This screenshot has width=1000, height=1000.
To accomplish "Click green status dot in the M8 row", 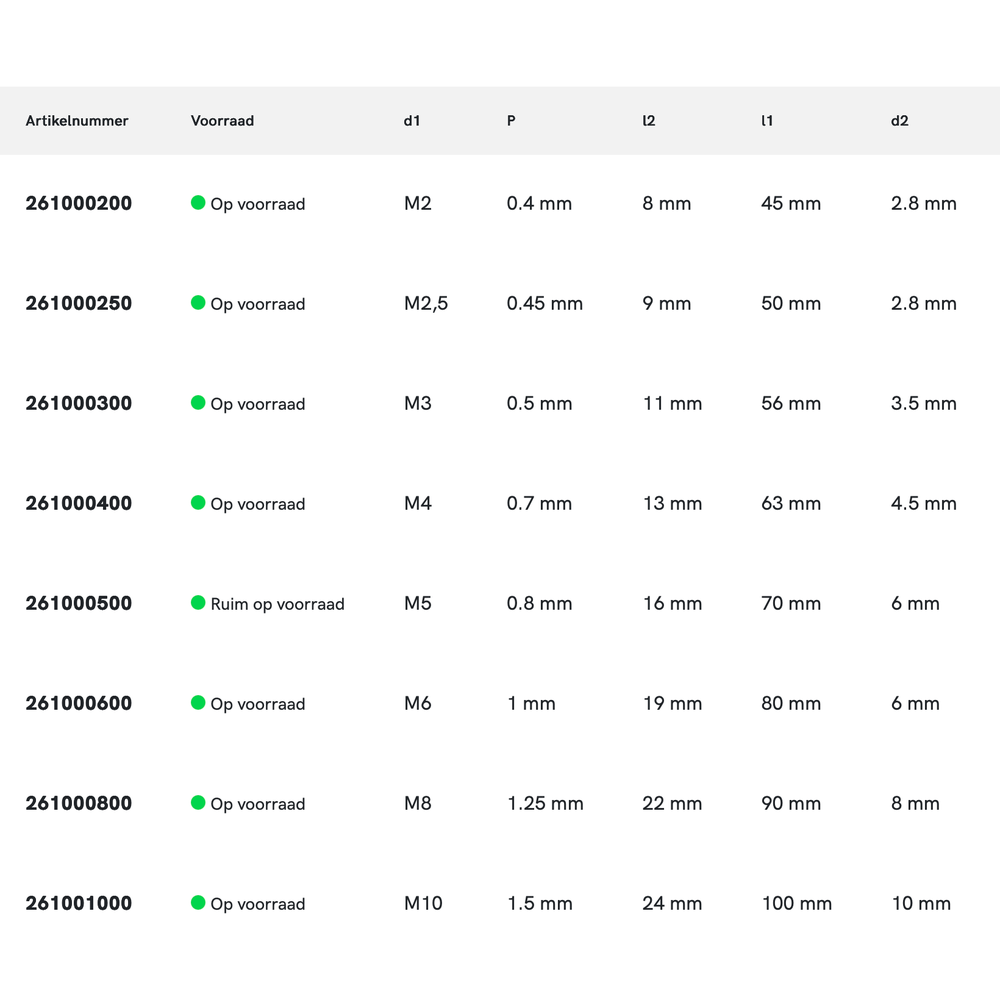I will tap(198, 803).
